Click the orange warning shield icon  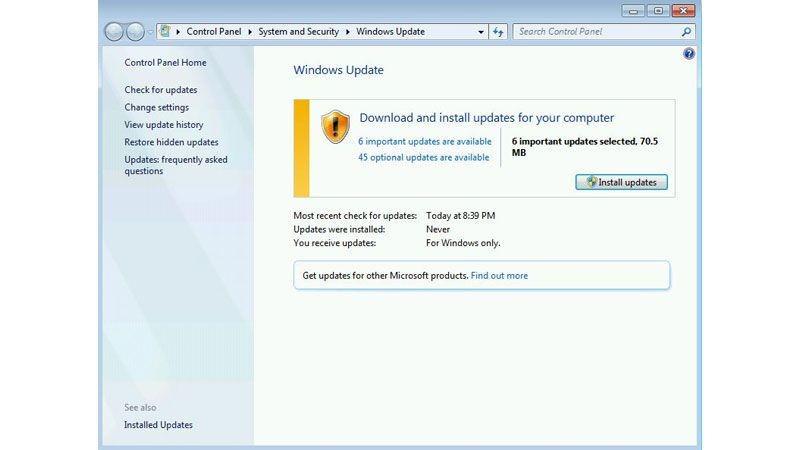(335, 127)
